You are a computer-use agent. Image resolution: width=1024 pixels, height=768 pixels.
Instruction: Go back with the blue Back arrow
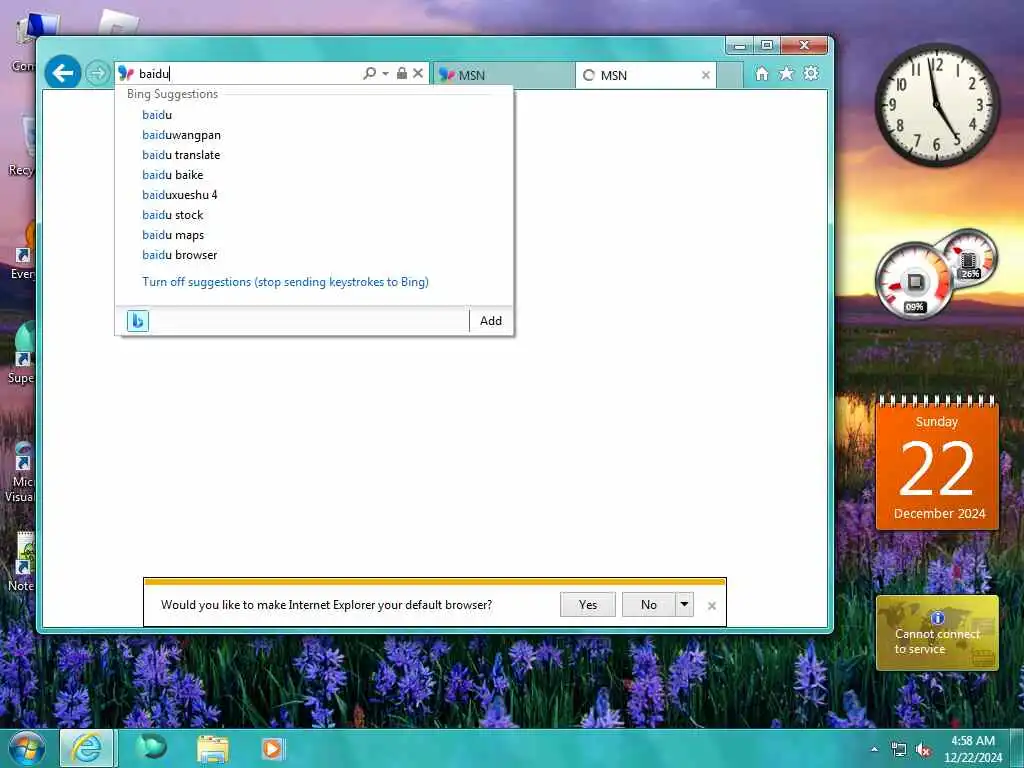point(63,72)
